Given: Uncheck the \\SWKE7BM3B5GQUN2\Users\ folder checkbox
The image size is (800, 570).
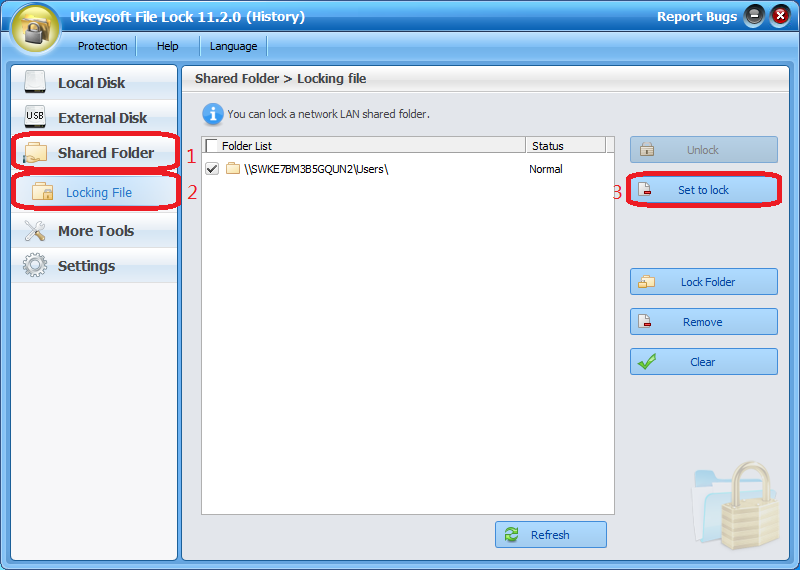Looking at the screenshot, I should tap(212, 168).
